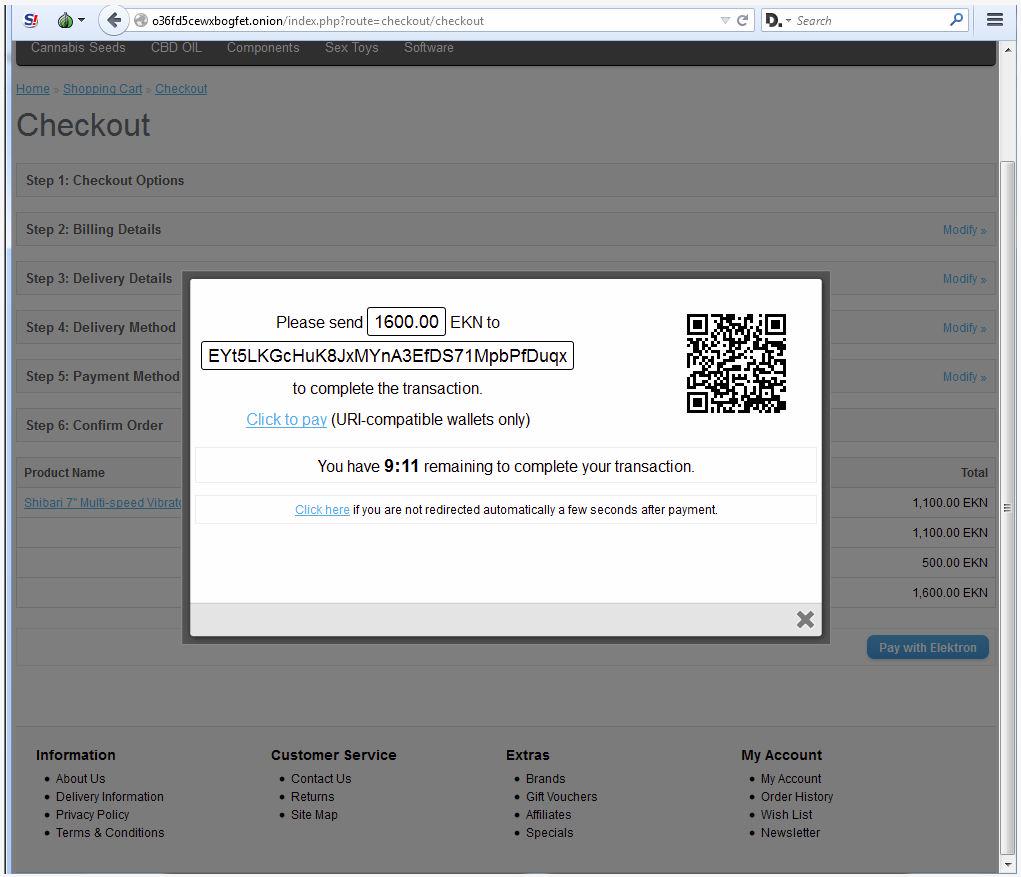Open Contact Us footer link
Viewport: 1021px width, 877px height.
point(321,779)
